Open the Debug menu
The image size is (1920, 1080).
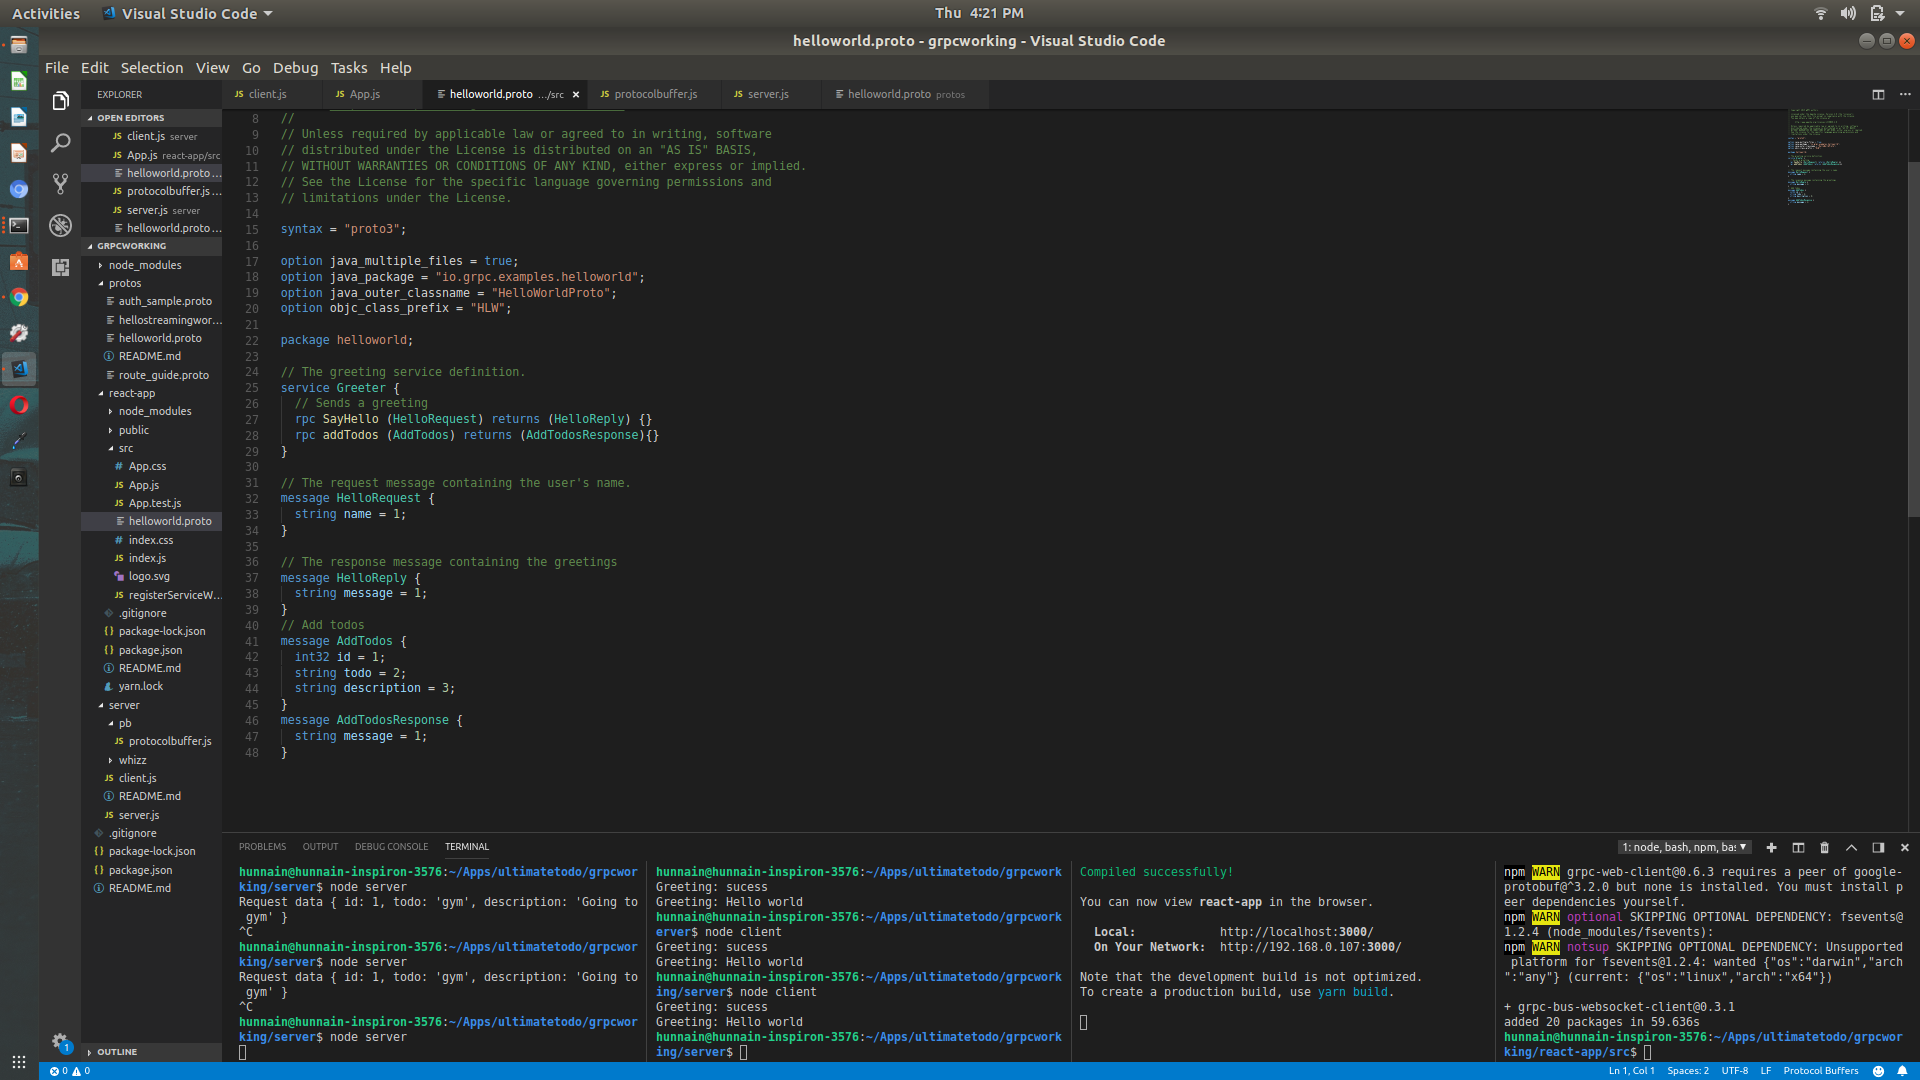point(294,67)
